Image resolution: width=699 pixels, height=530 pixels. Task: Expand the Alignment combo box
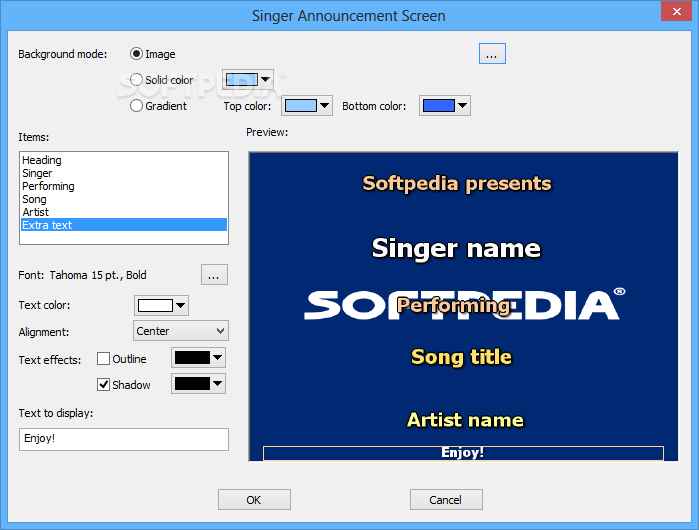coord(181,331)
